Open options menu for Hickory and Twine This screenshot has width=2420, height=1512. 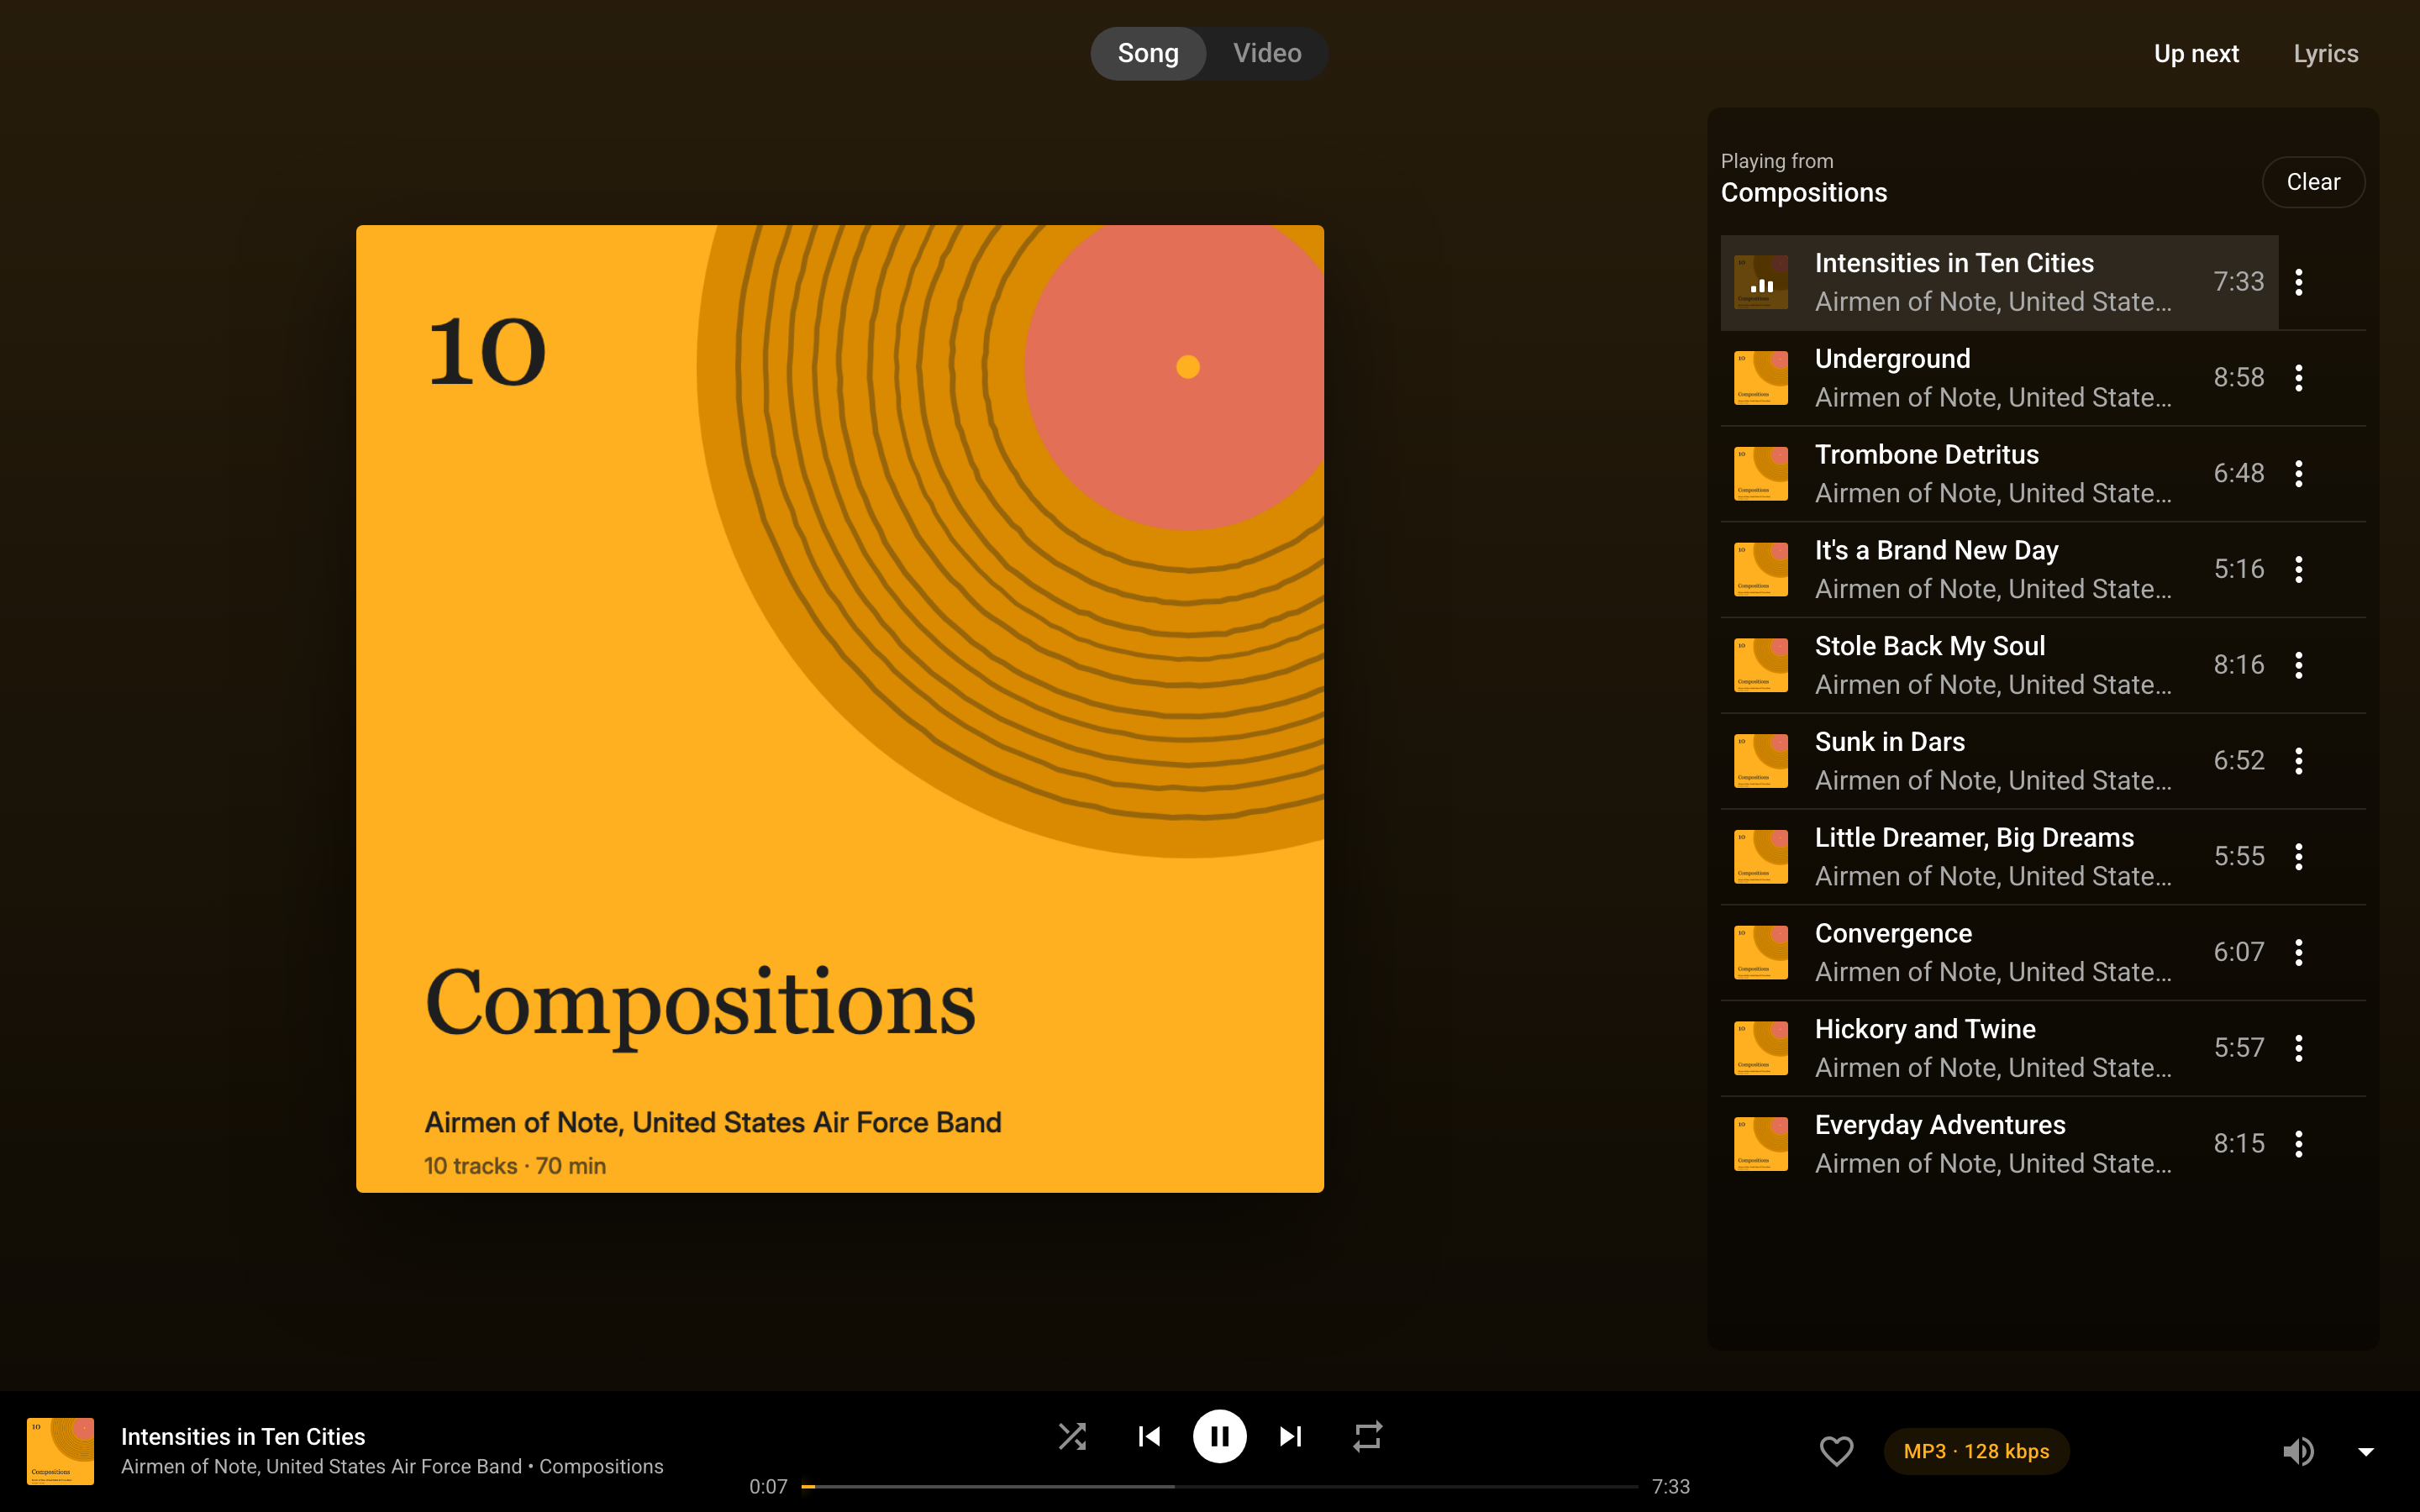coord(2299,1048)
